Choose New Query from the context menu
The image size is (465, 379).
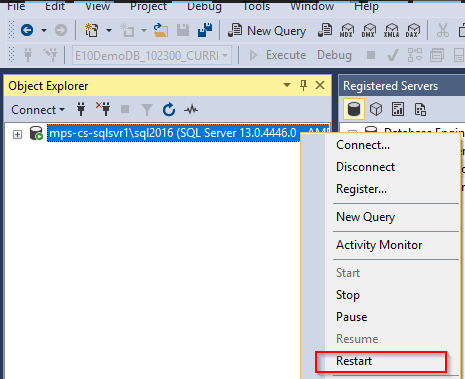(x=365, y=217)
